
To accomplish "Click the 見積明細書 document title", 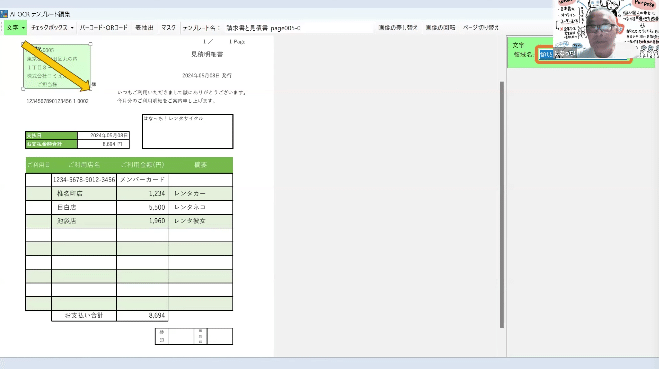I will (207, 54).
